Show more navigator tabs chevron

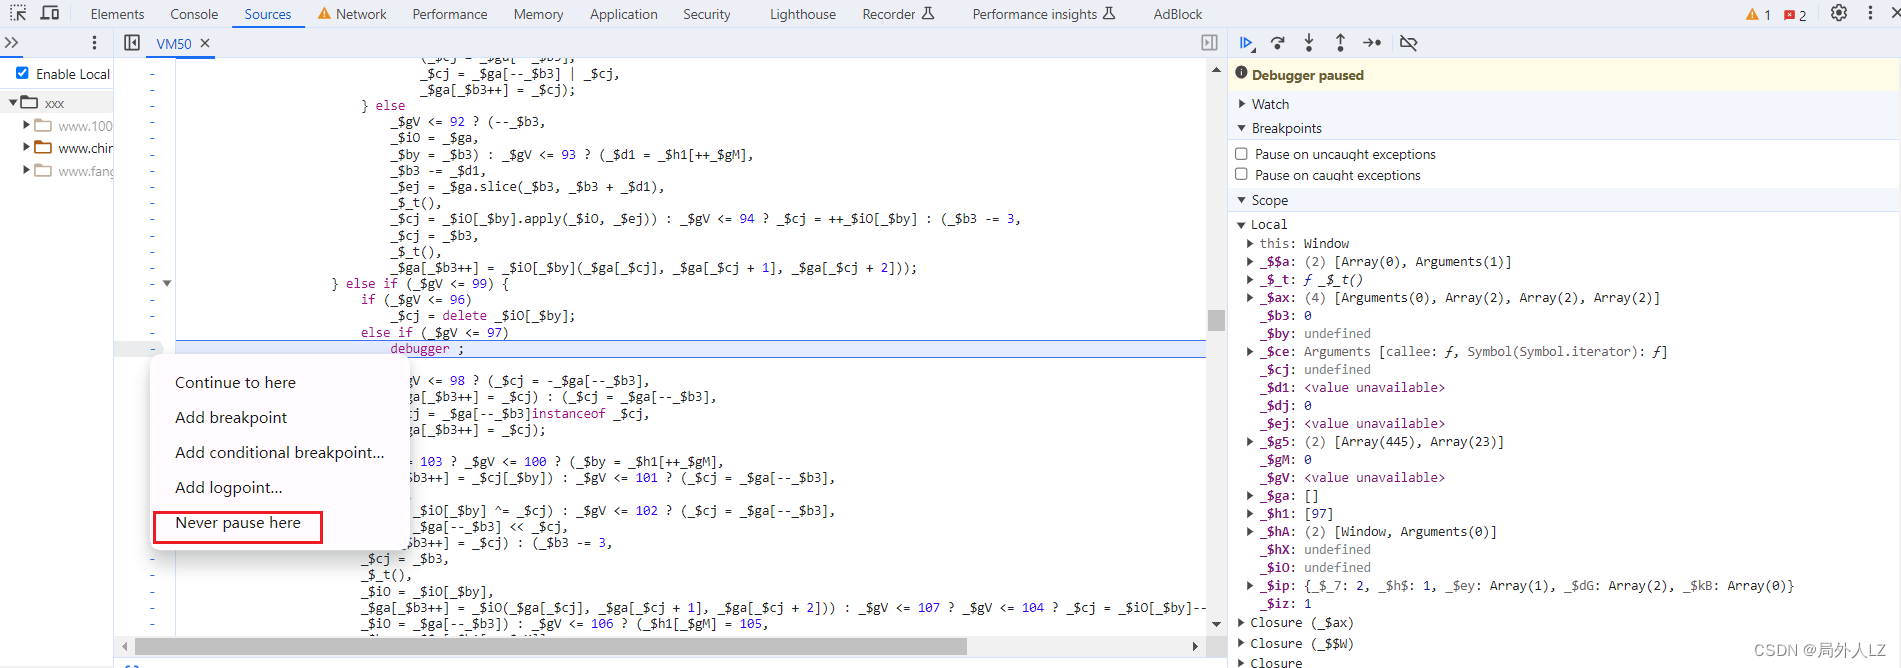click(12, 43)
